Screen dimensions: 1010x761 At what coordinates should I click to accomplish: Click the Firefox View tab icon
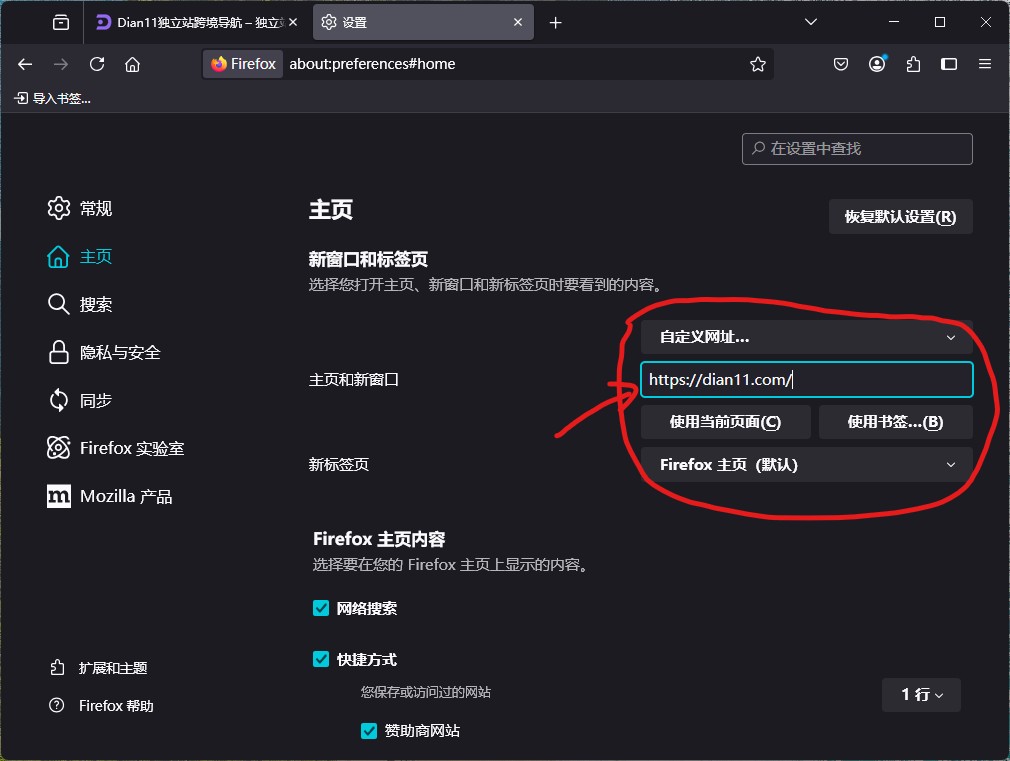point(61,23)
